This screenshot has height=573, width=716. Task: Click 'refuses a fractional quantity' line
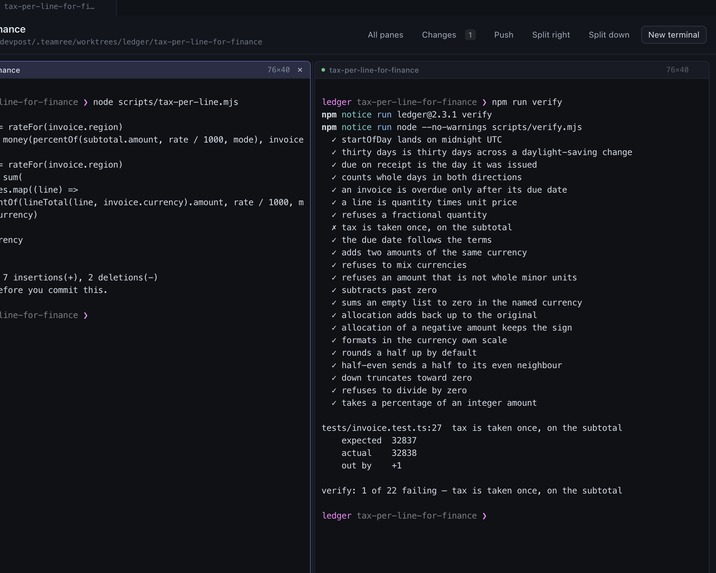coord(409,215)
